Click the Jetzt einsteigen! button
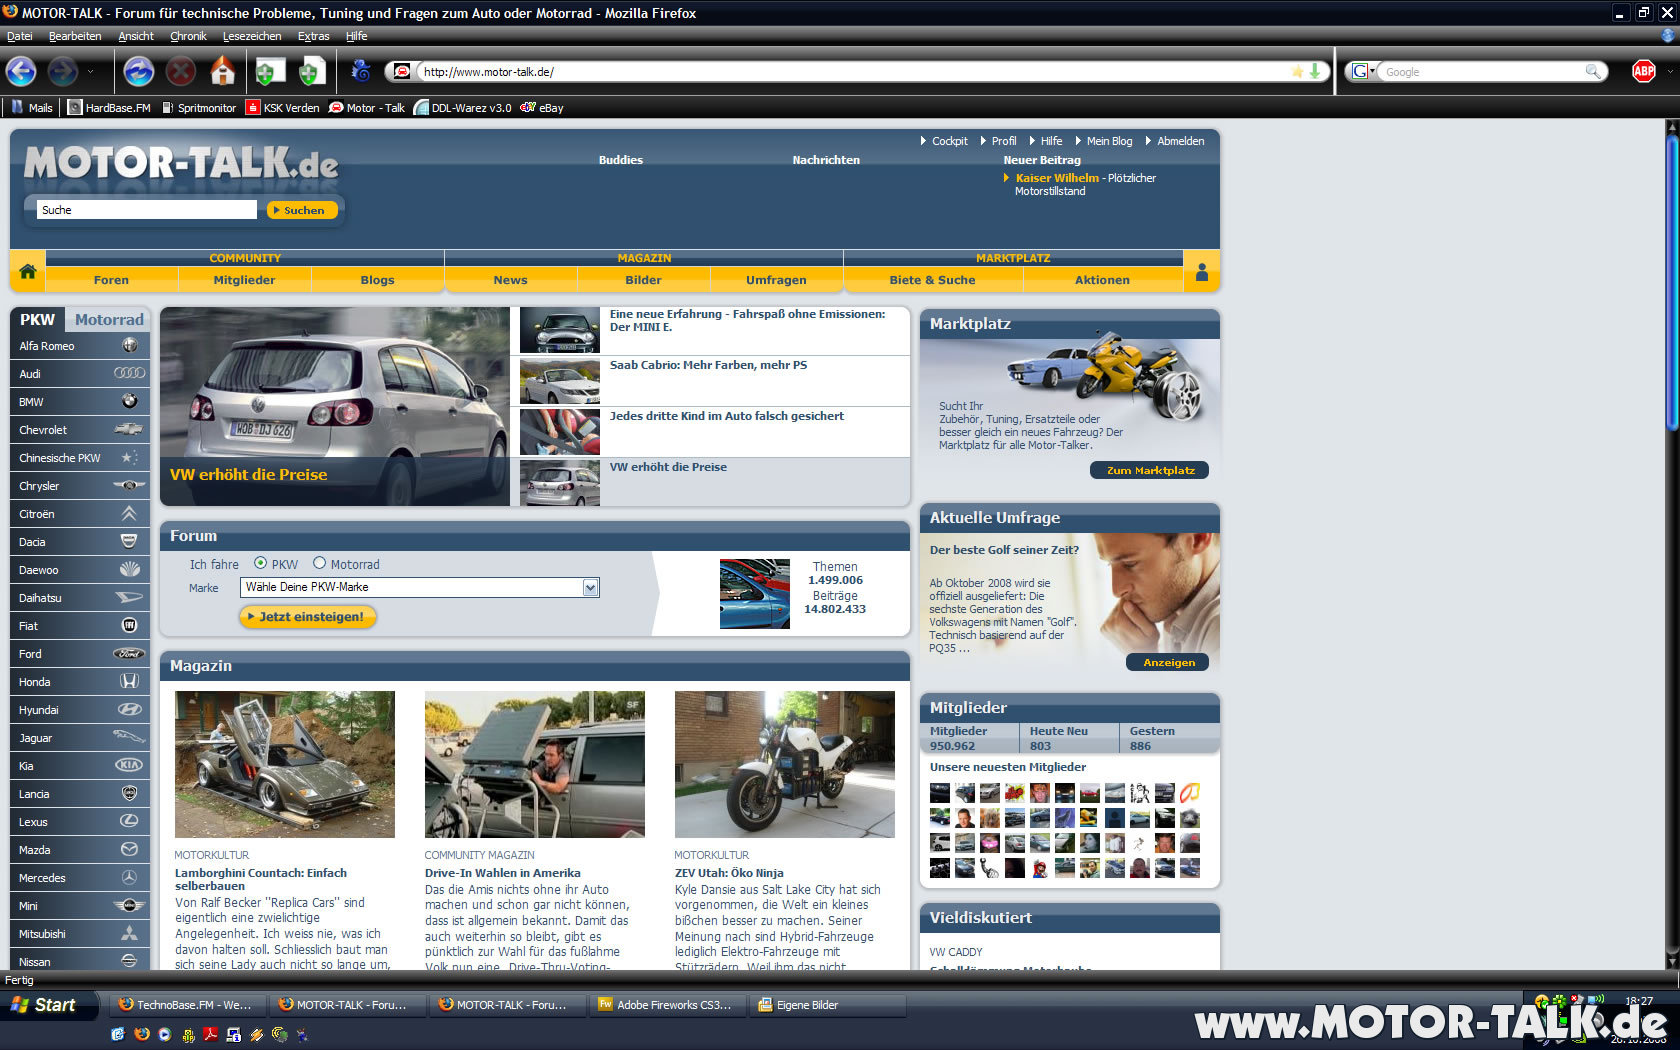The height and width of the screenshot is (1050, 1680). click(307, 617)
